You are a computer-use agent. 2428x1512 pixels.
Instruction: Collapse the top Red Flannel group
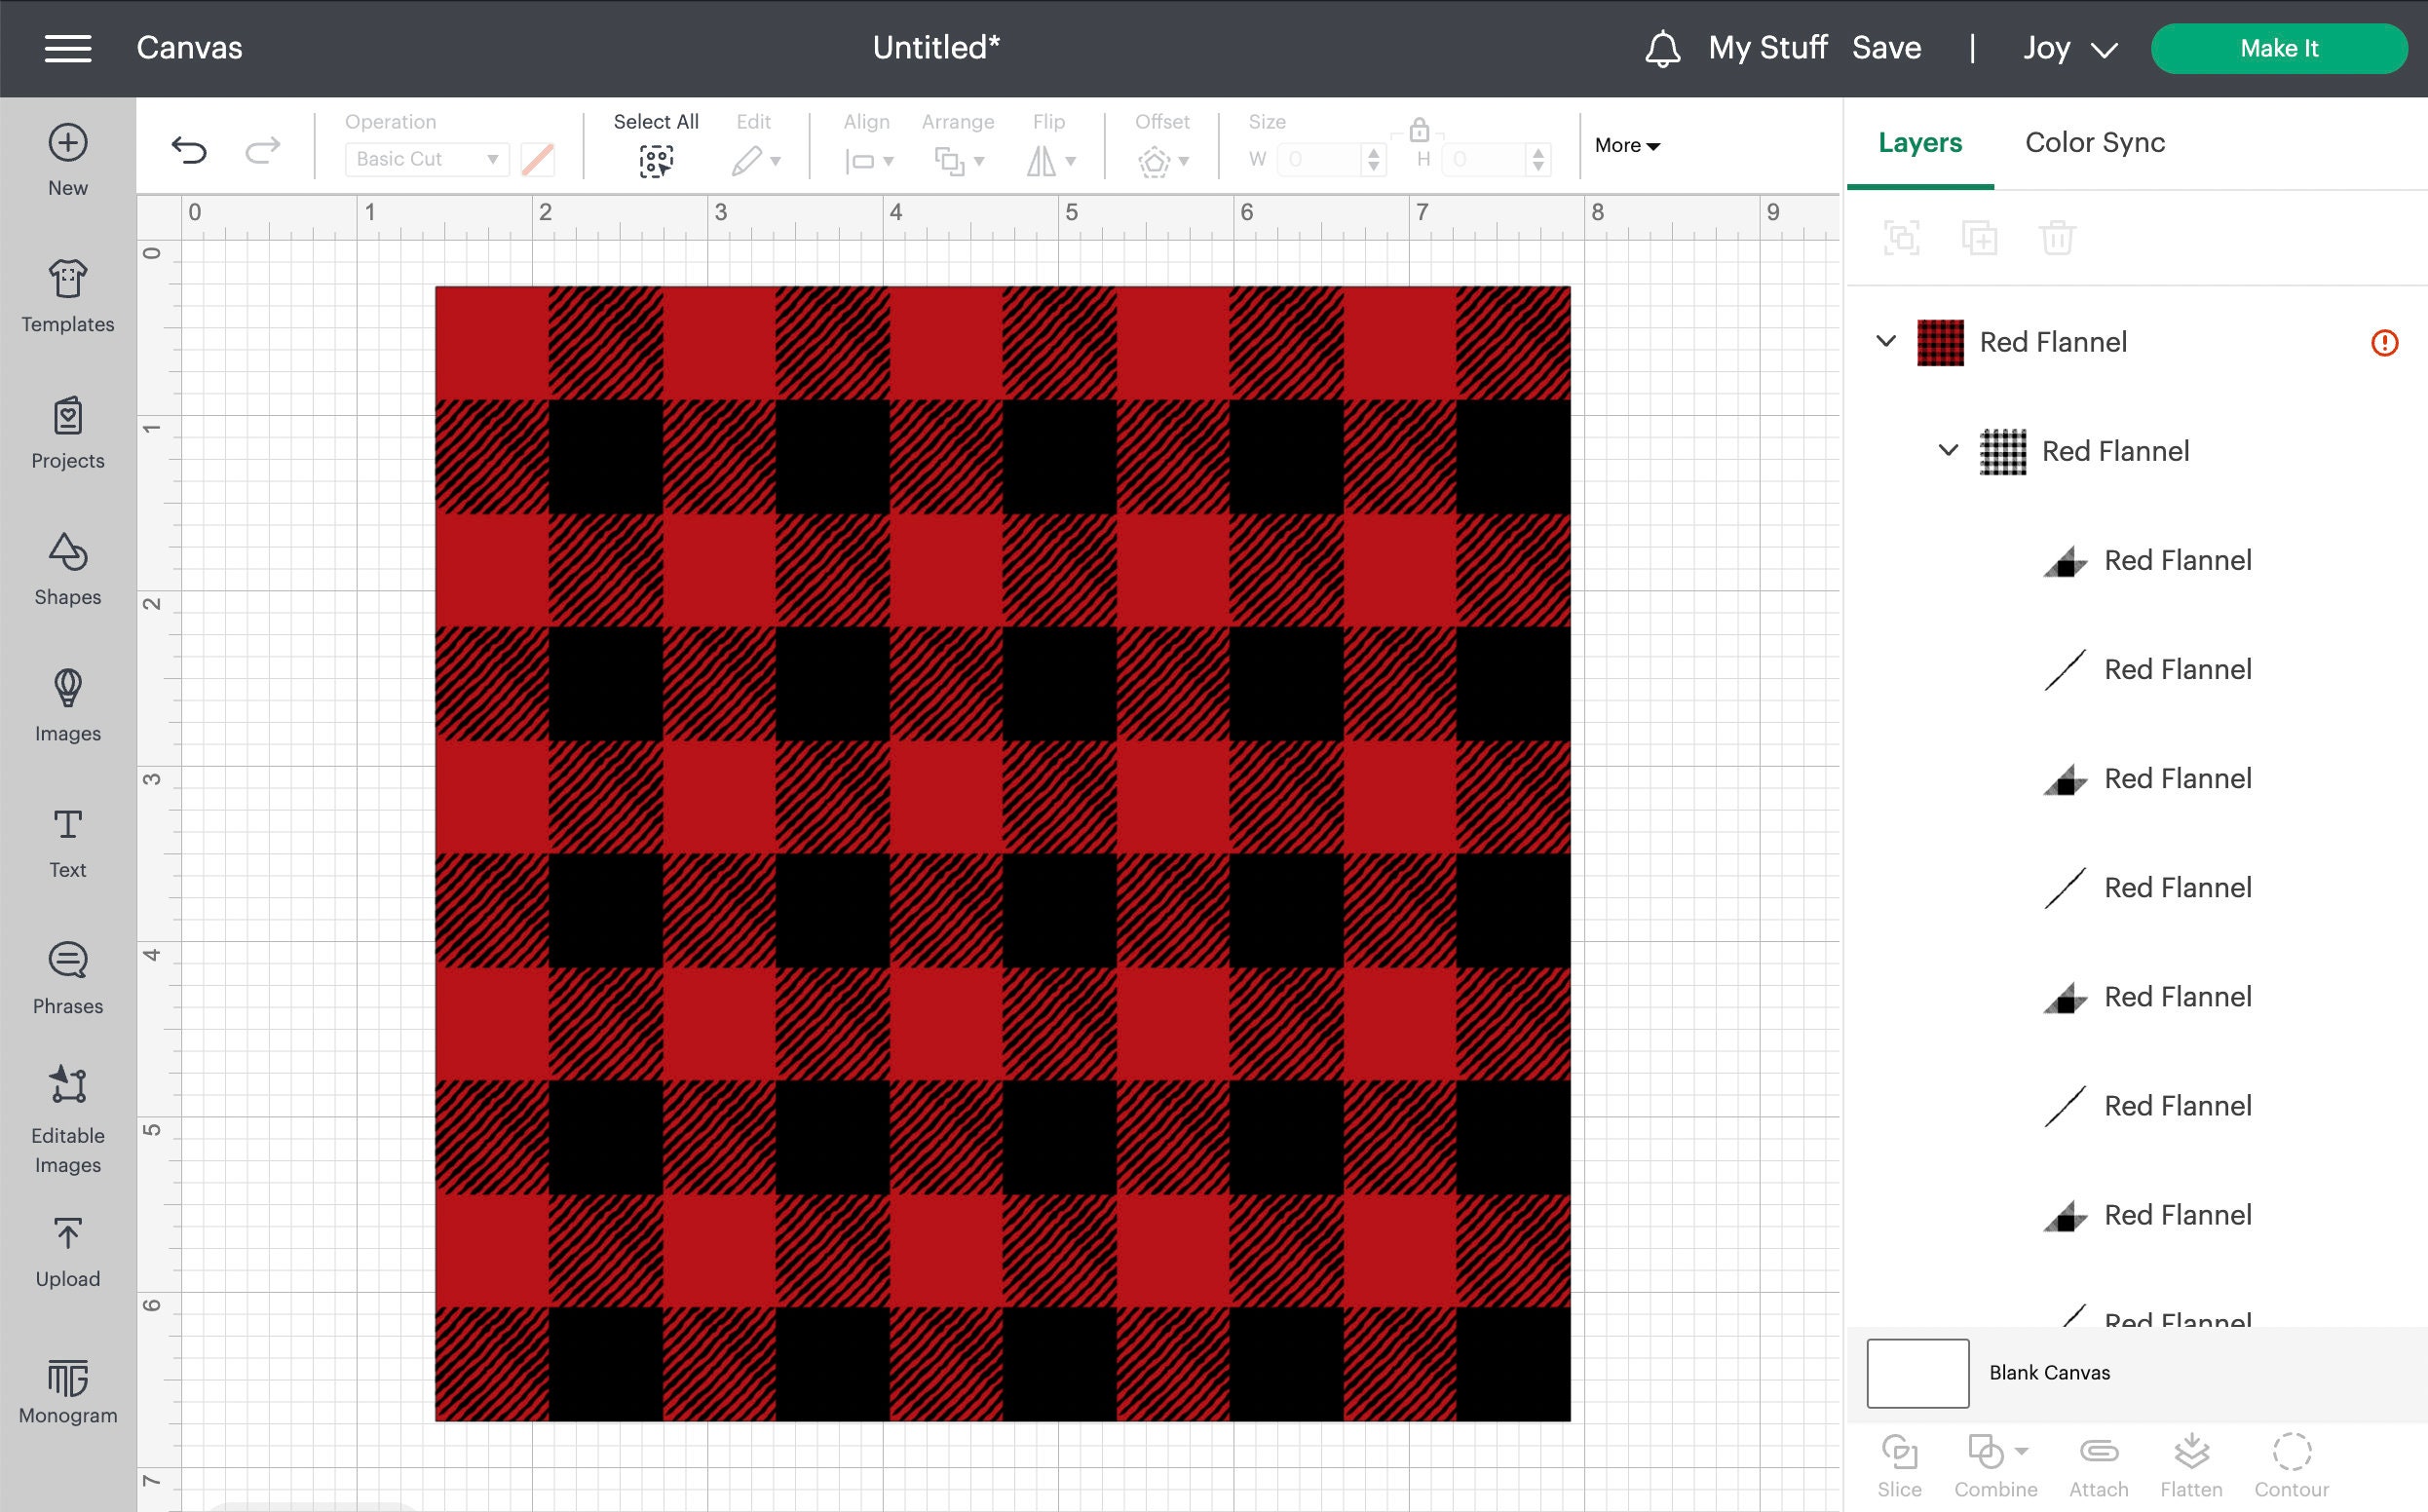1886,341
